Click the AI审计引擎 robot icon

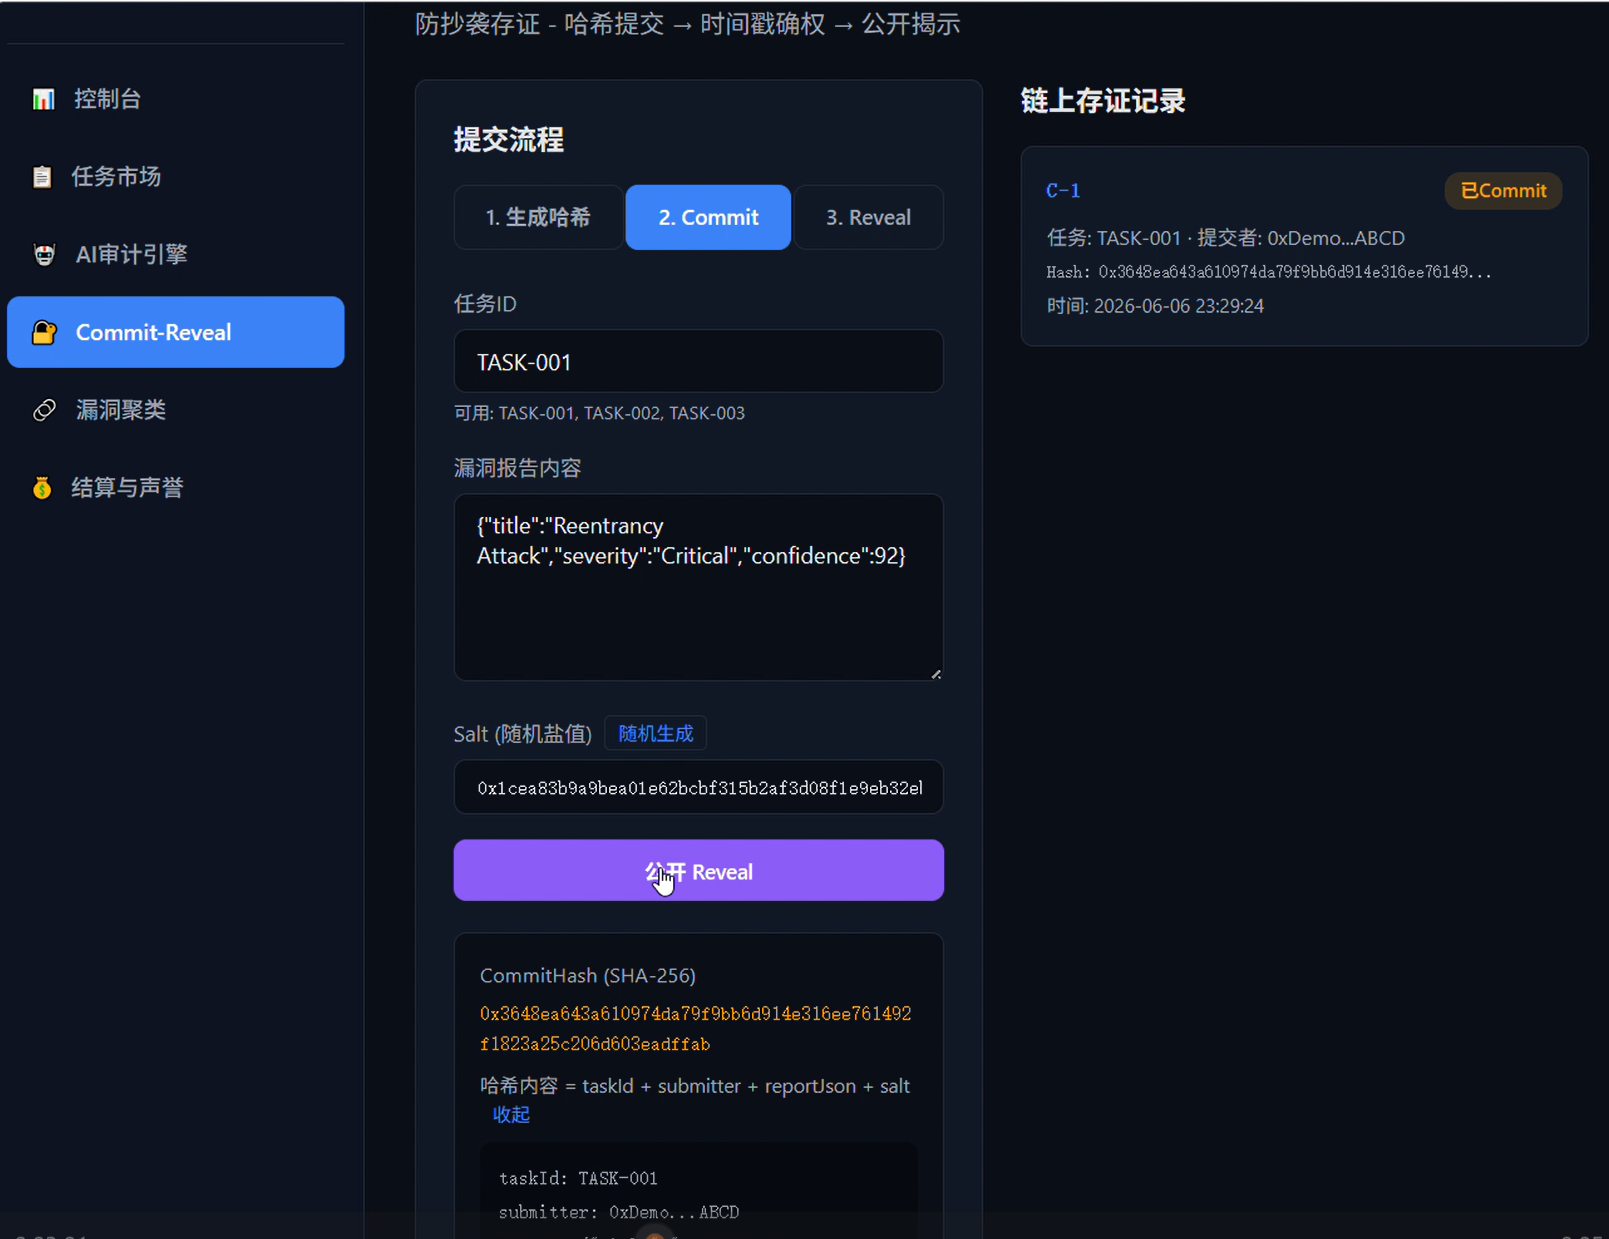point(44,254)
